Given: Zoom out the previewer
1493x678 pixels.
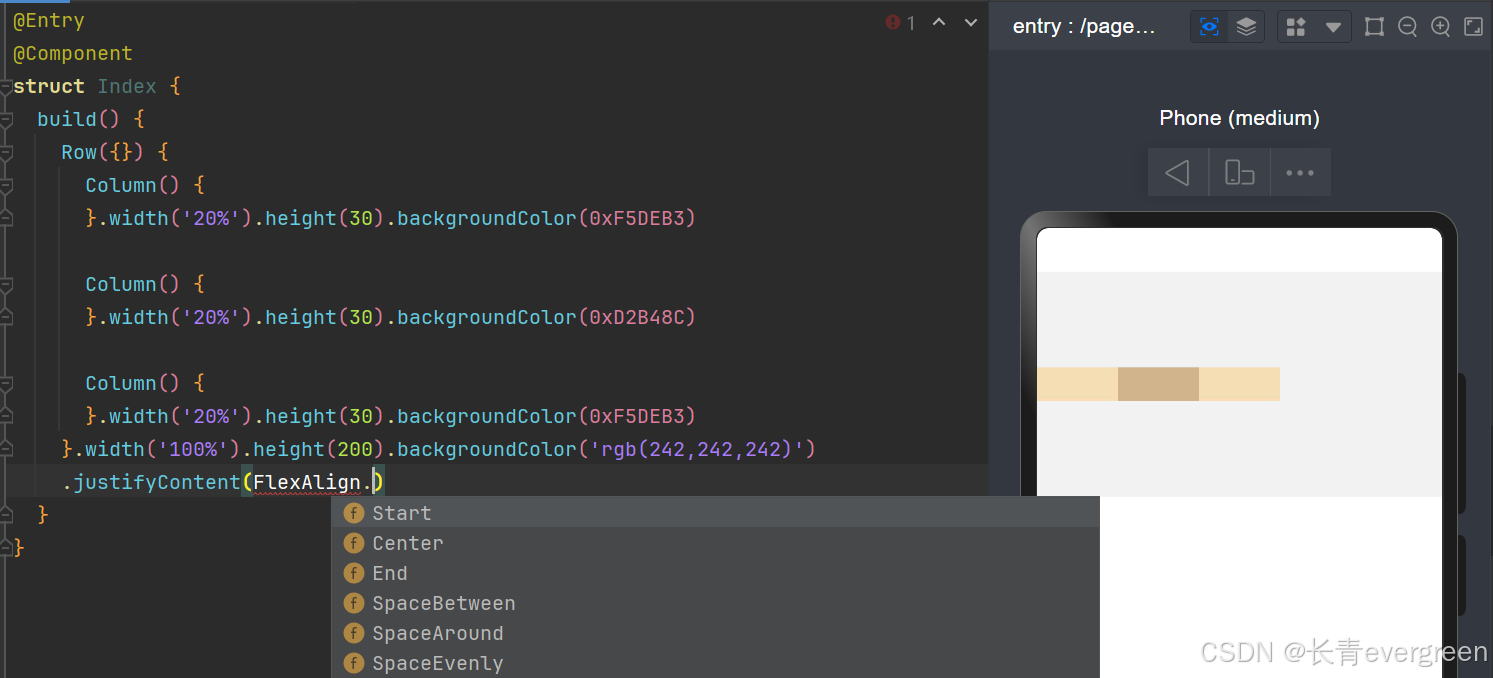Looking at the screenshot, I should pos(1407,27).
